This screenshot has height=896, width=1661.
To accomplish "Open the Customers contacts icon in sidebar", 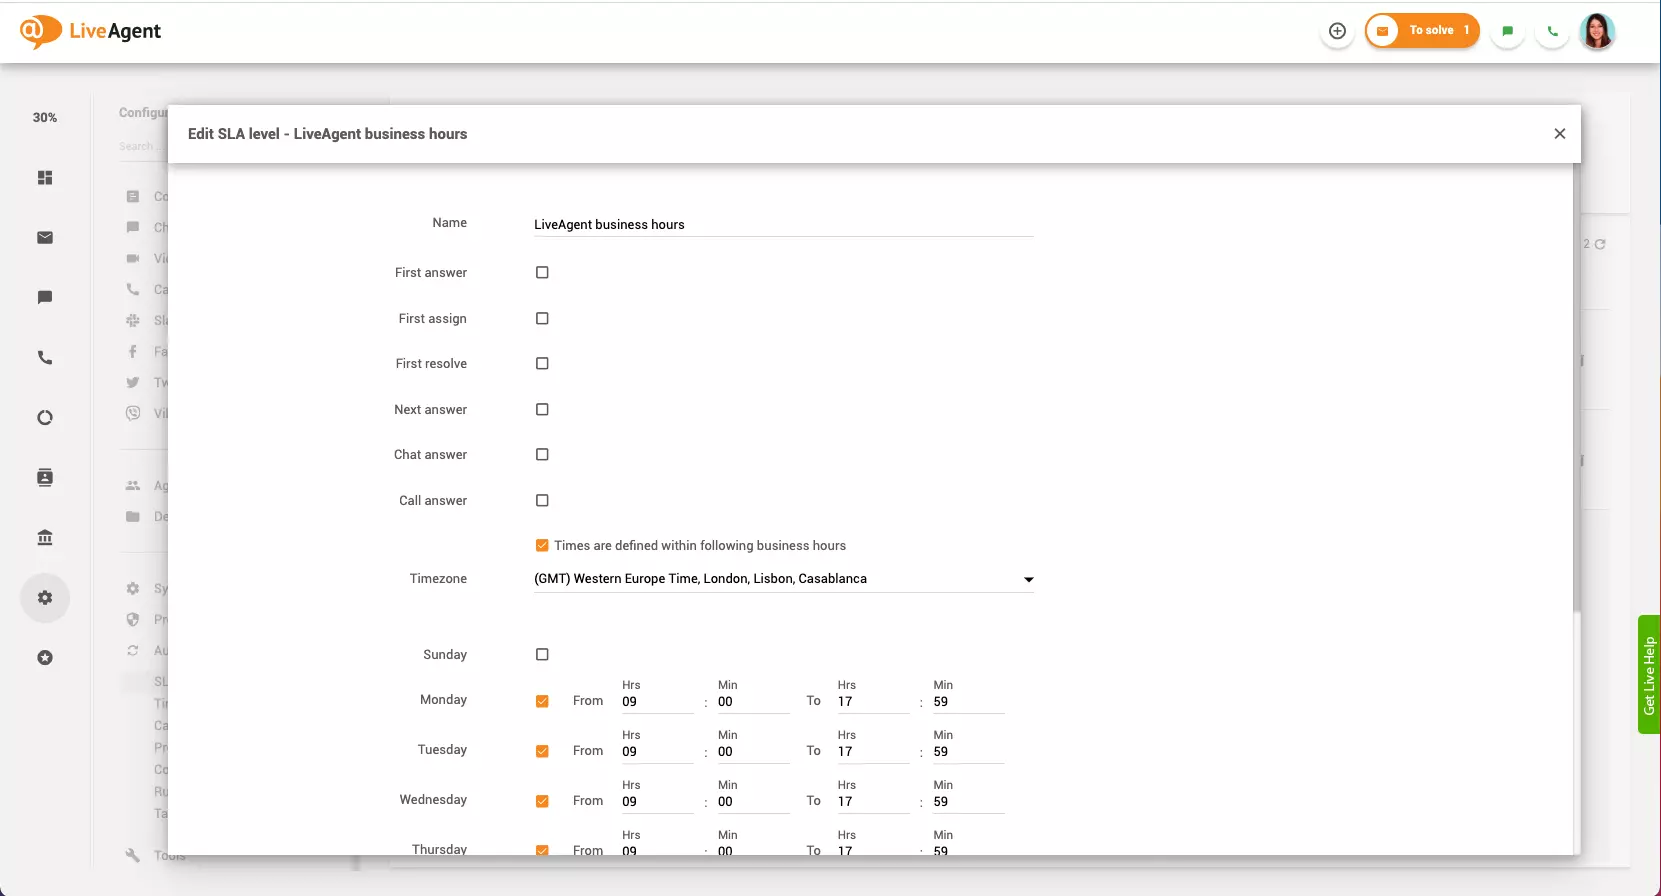I will point(45,478).
